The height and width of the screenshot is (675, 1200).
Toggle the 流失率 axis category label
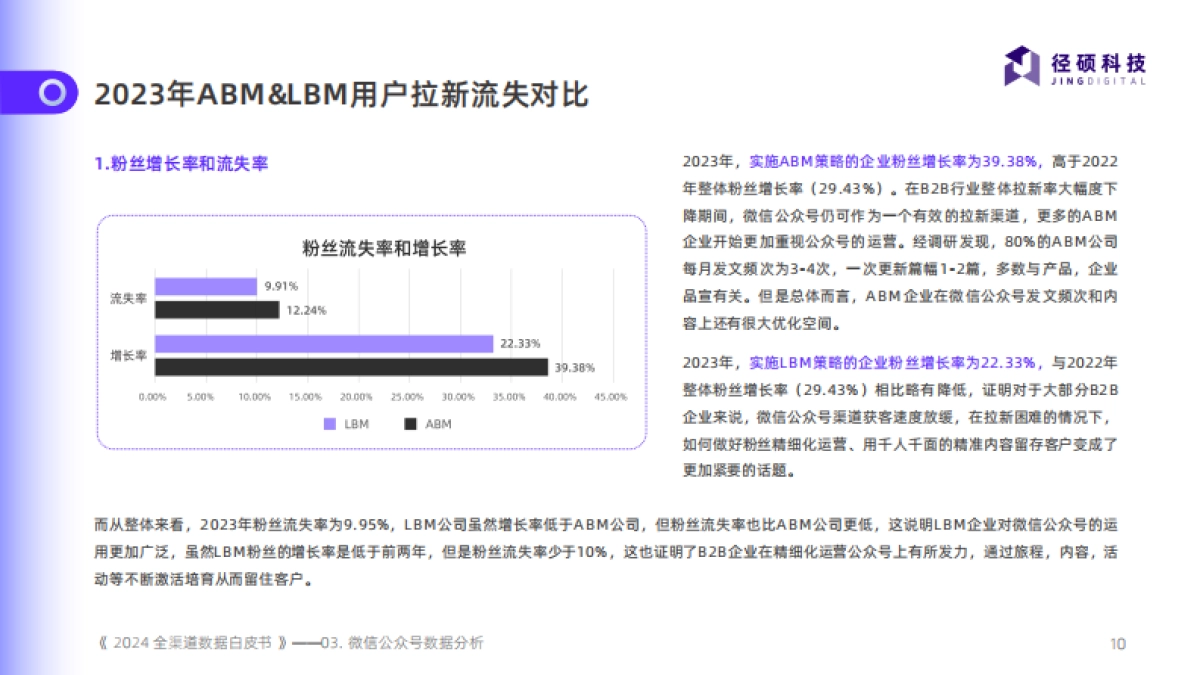(x=126, y=296)
